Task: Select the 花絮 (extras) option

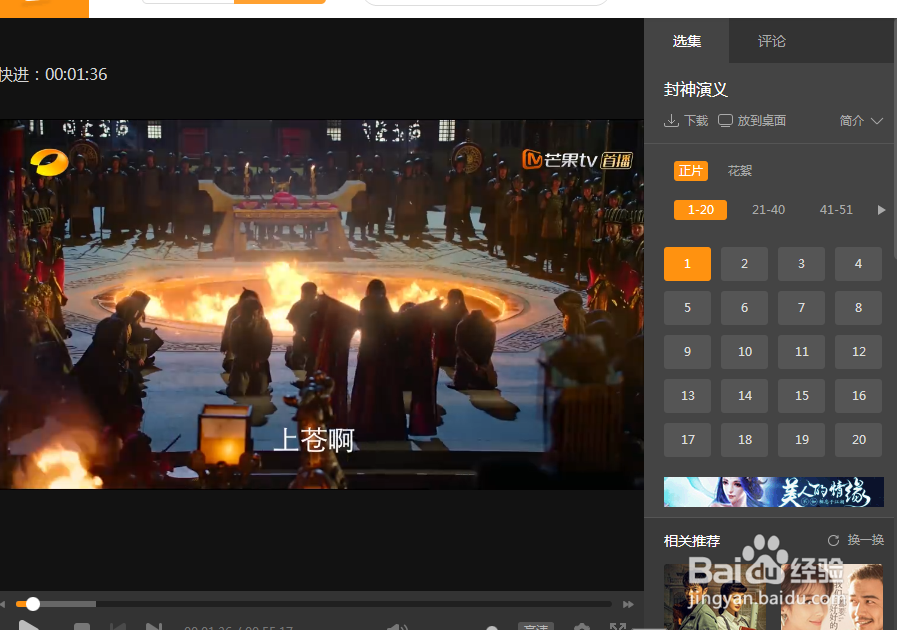Action: (739, 170)
